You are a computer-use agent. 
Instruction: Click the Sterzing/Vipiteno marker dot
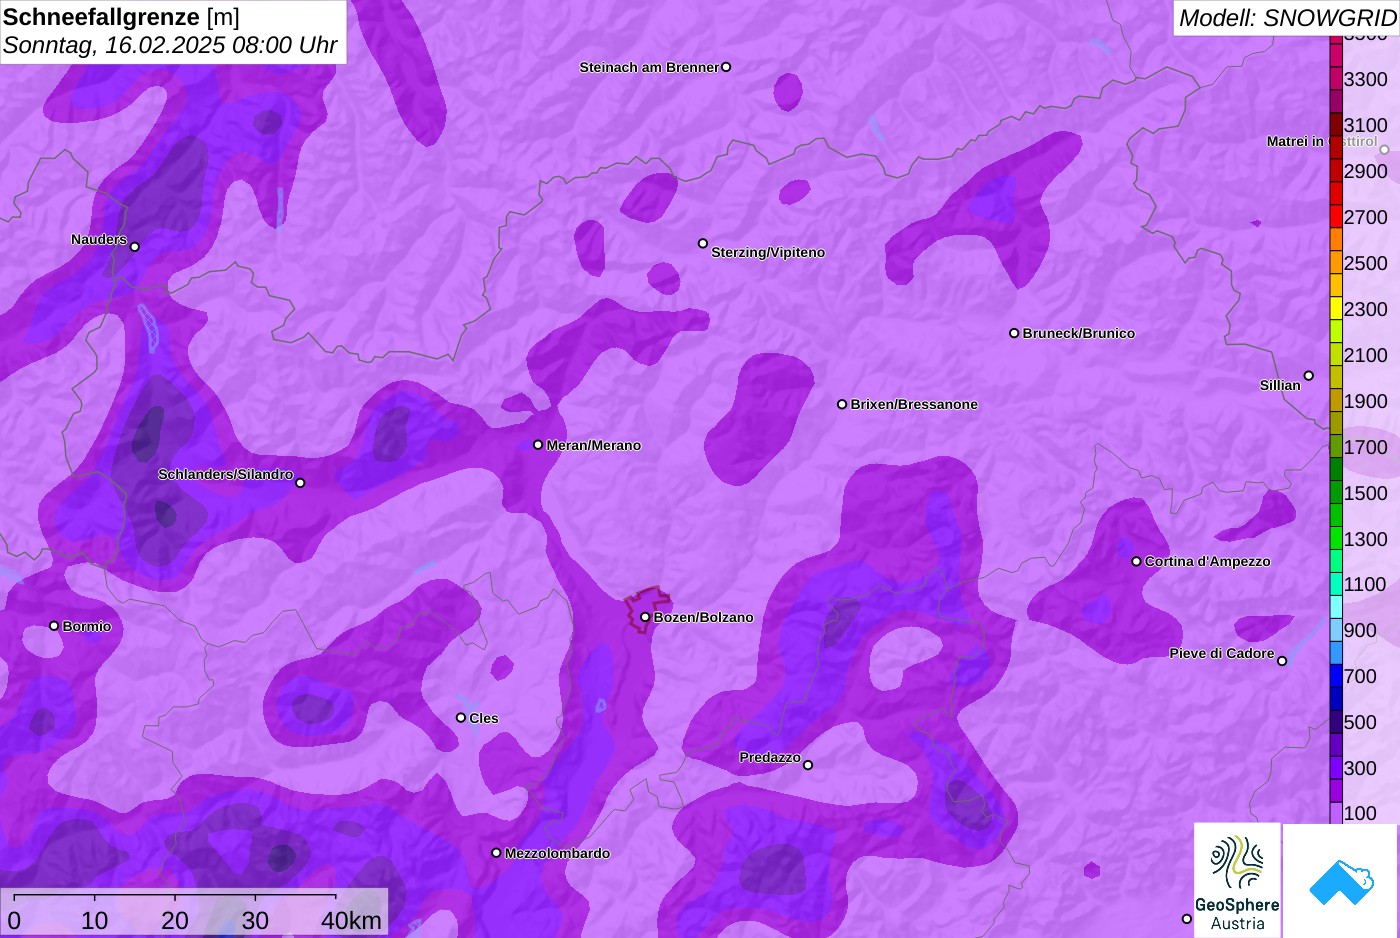(703, 243)
